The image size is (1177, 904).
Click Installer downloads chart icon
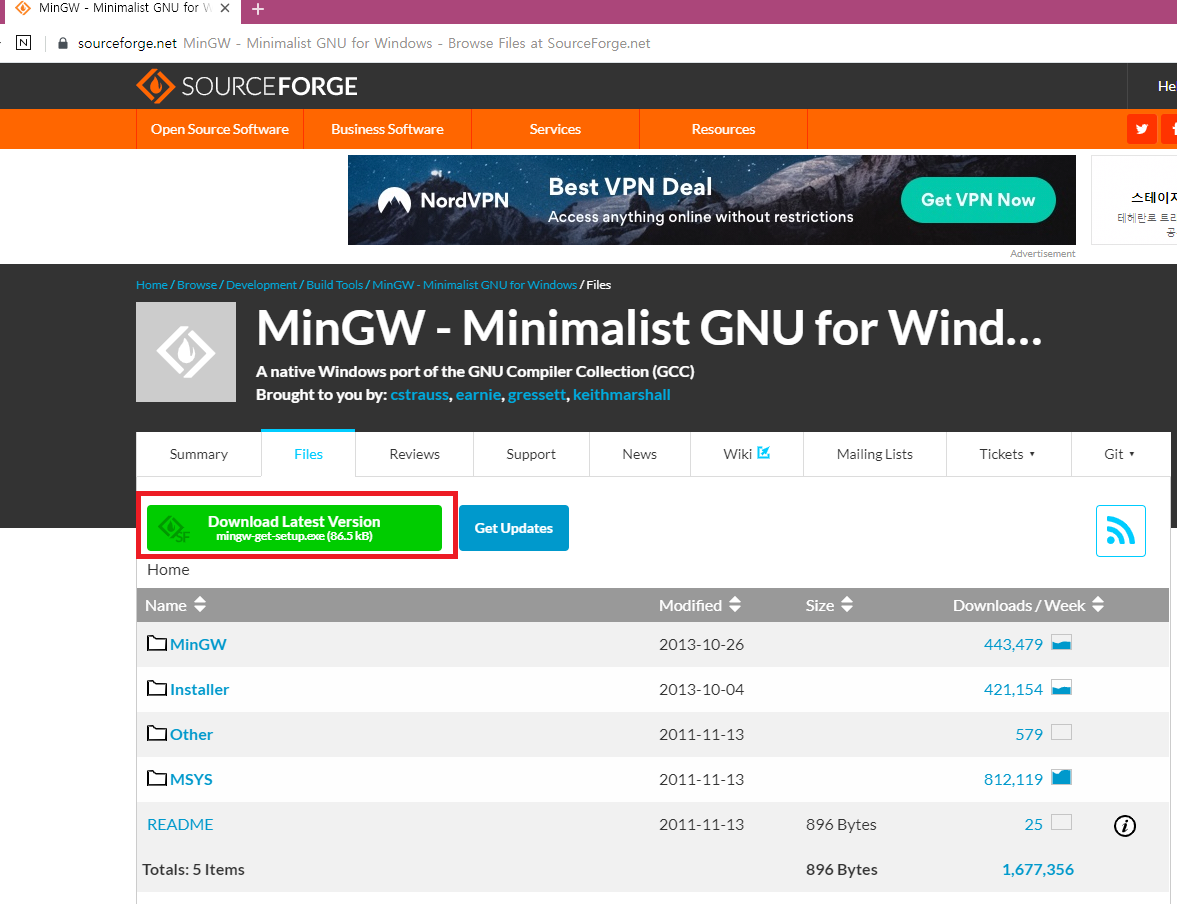tap(1061, 688)
